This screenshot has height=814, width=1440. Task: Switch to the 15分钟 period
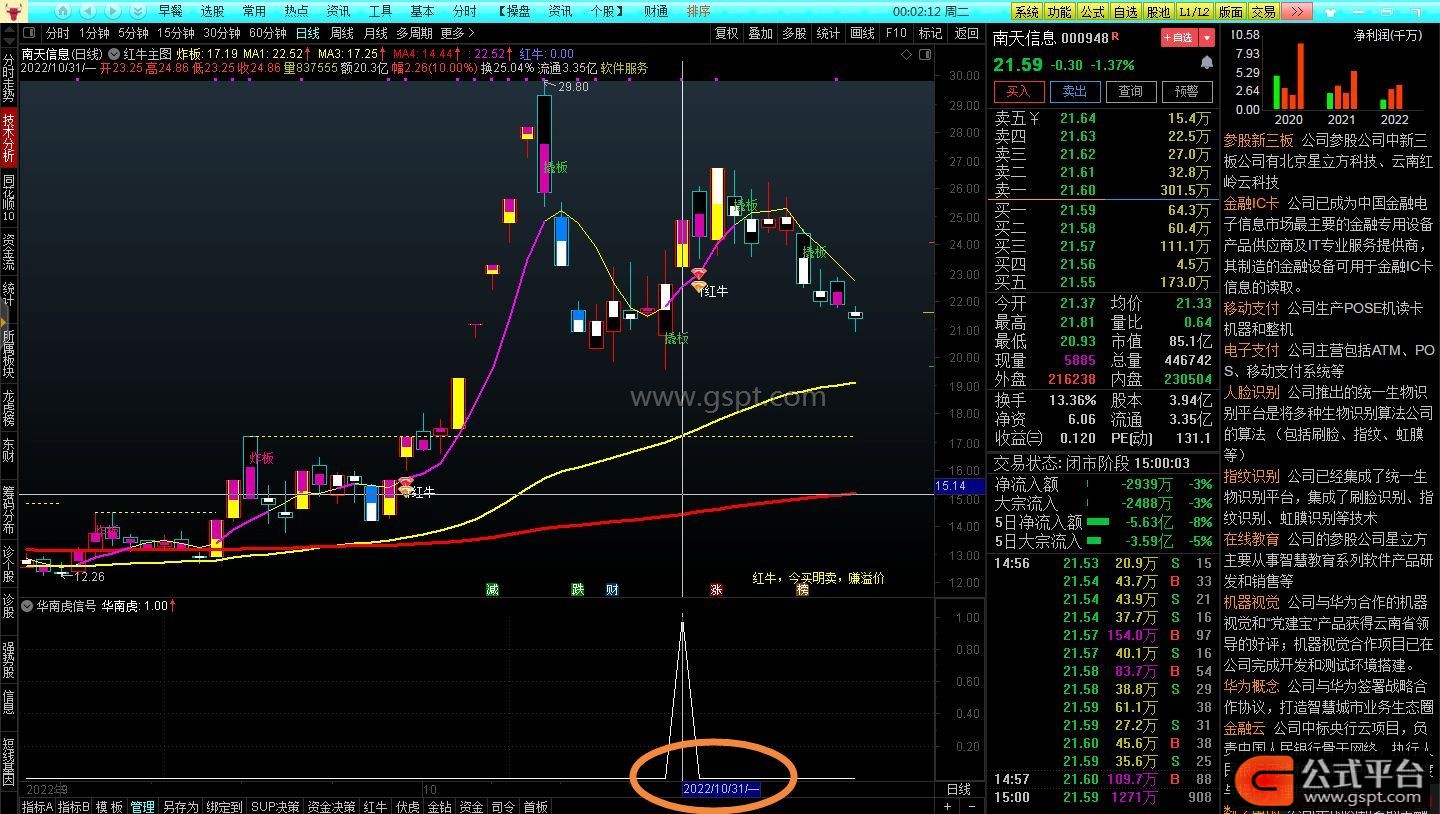tap(175, 33)
